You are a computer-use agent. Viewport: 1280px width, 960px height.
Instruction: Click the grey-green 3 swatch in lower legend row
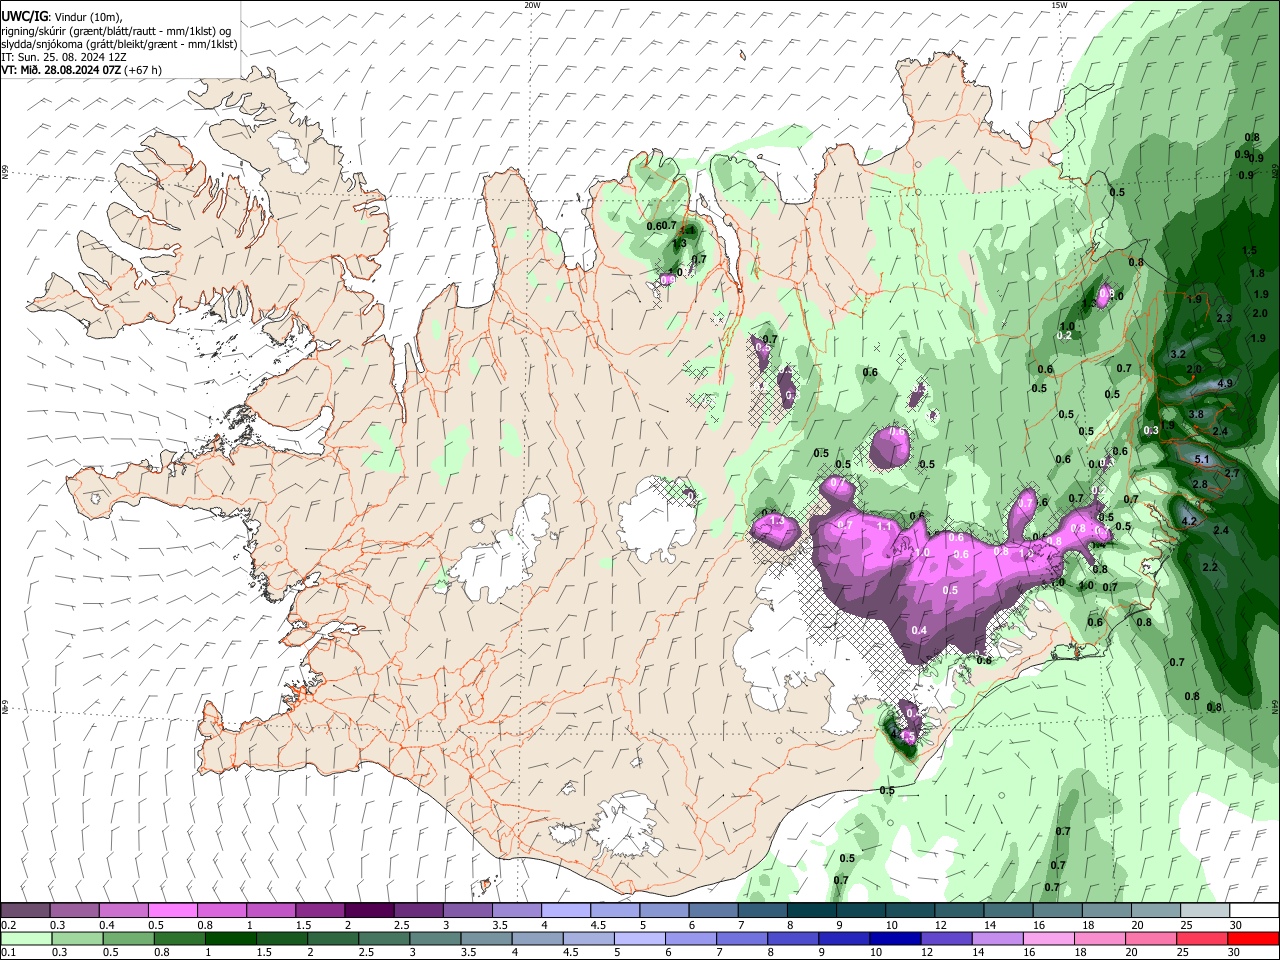point(435,938)
